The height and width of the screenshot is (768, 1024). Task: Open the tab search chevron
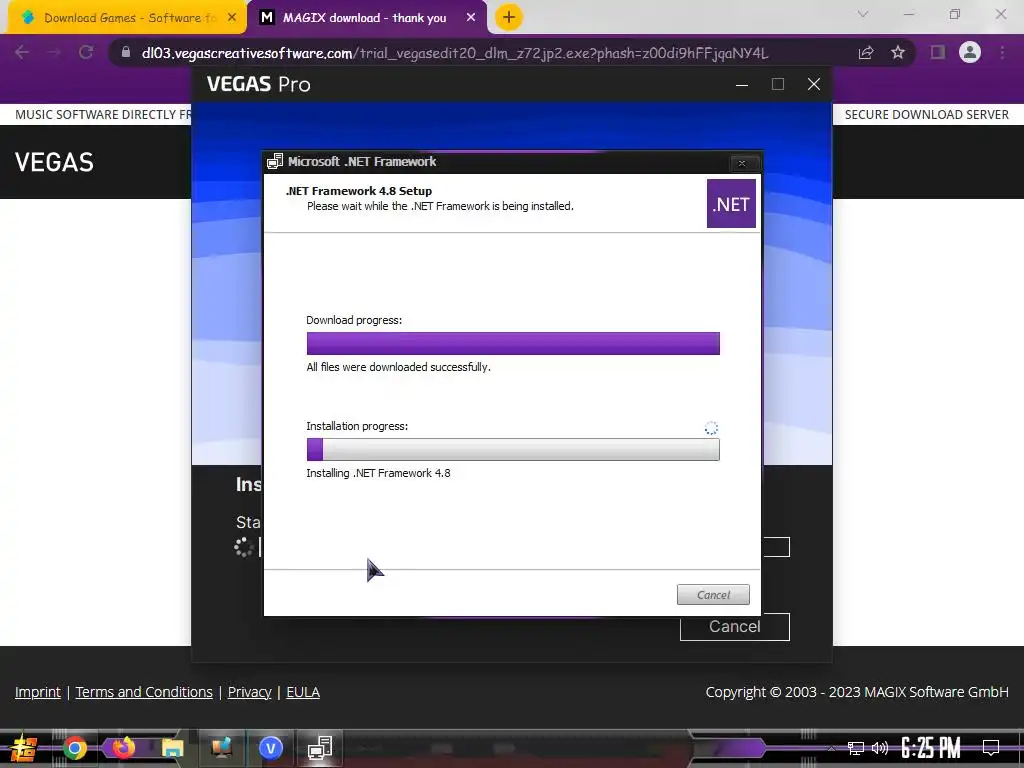click(863, 14)
